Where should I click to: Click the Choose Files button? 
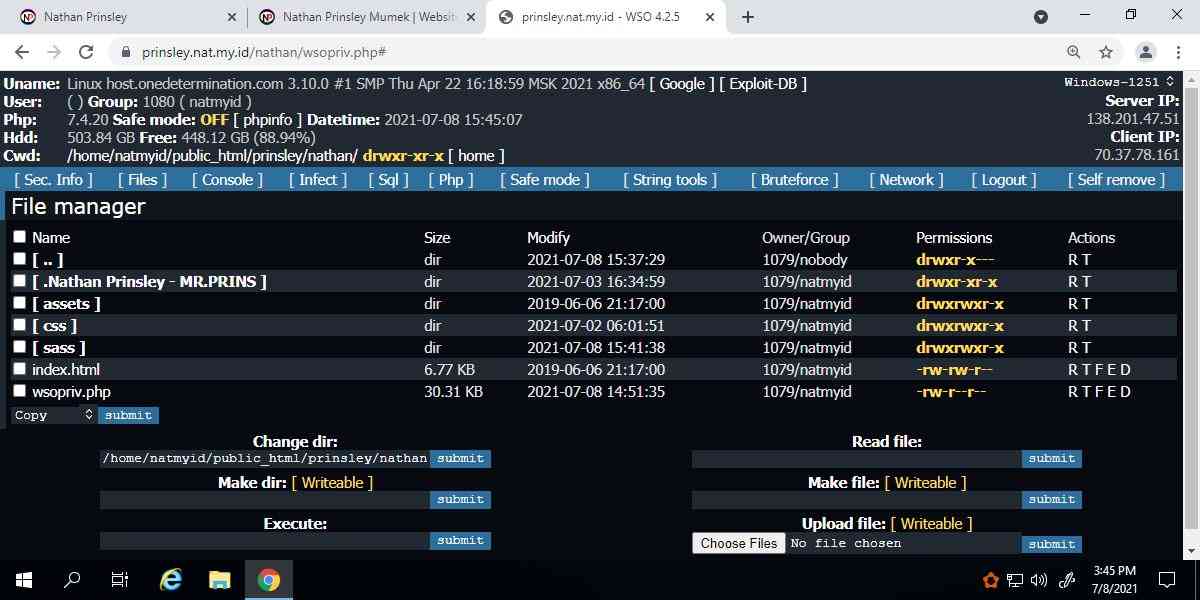(738, 543)
